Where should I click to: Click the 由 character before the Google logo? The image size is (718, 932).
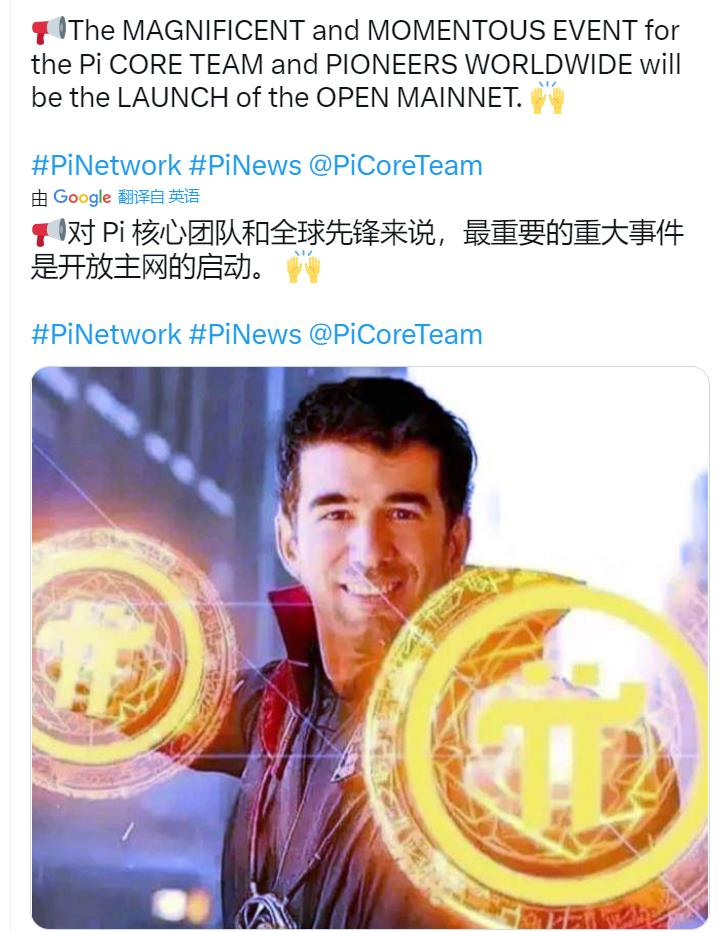click(39, 198)
